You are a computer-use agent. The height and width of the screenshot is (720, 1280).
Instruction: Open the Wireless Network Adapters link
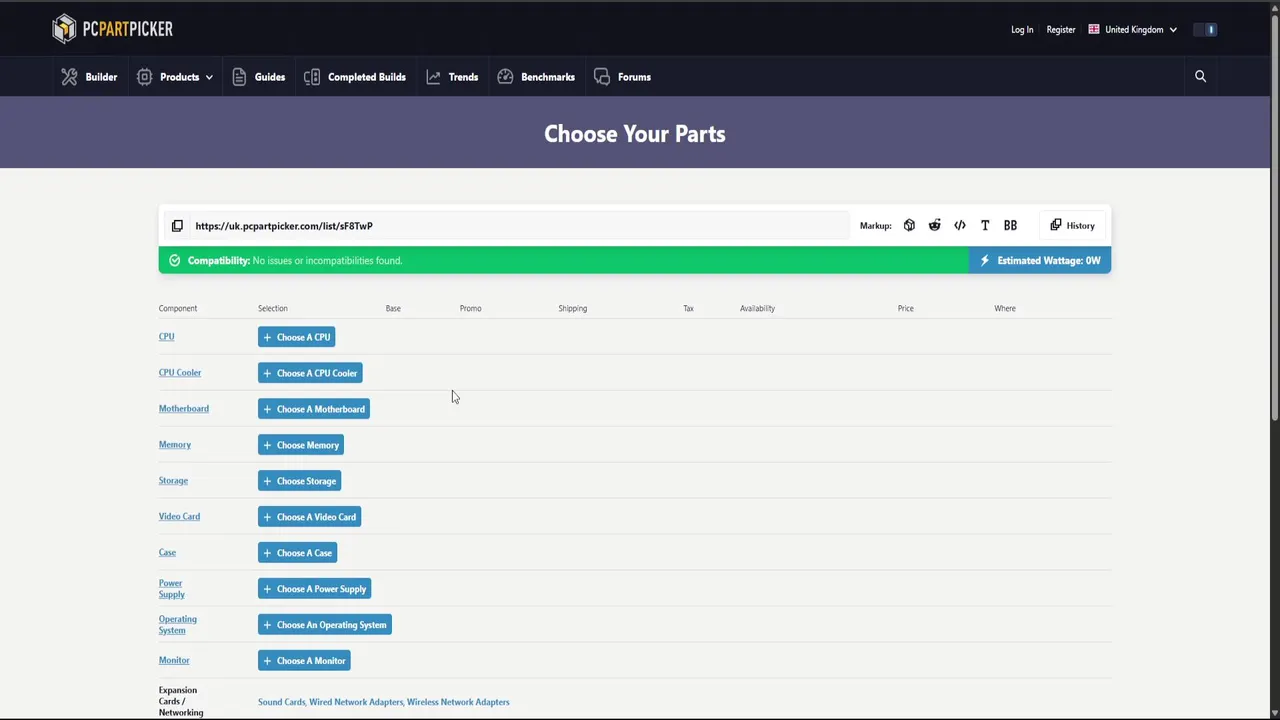pos(458,702)
